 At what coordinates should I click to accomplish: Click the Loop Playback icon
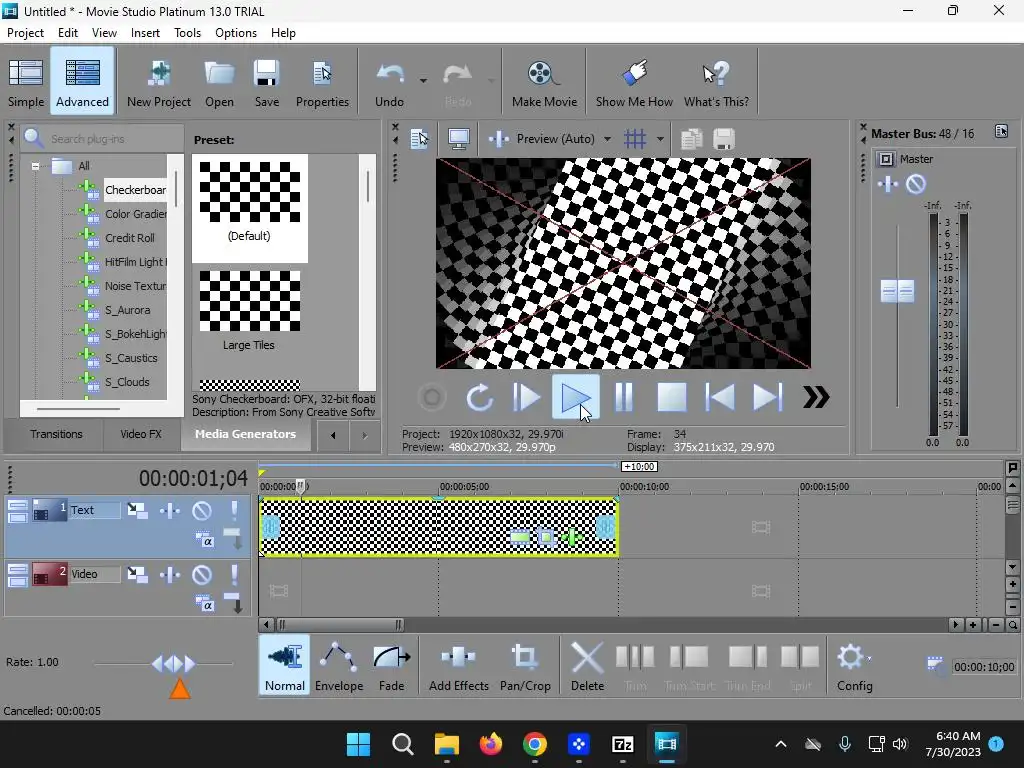pyautogui.click(x=480, y=398)
